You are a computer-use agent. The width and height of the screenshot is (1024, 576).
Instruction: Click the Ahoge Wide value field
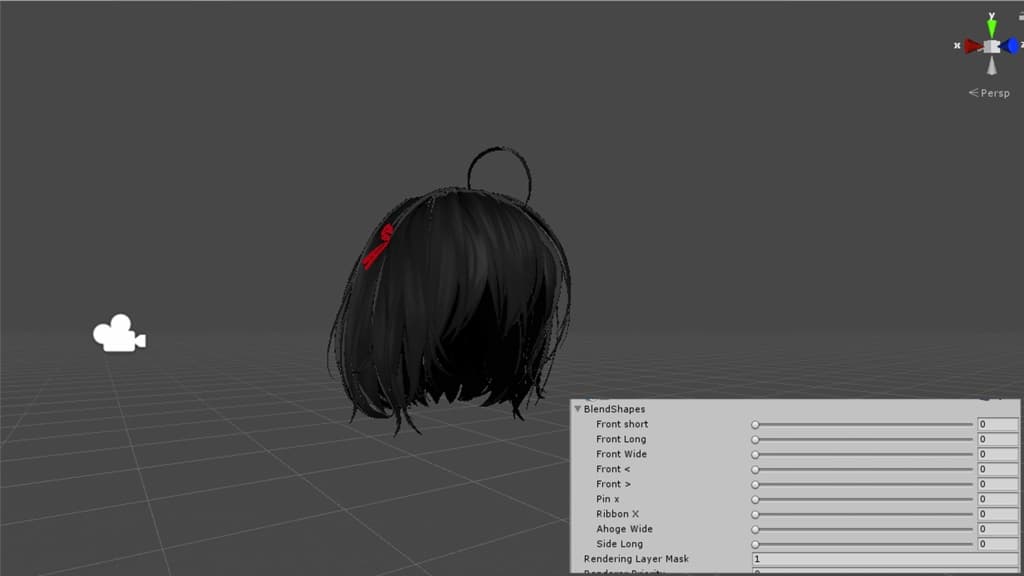click(997, 530)
